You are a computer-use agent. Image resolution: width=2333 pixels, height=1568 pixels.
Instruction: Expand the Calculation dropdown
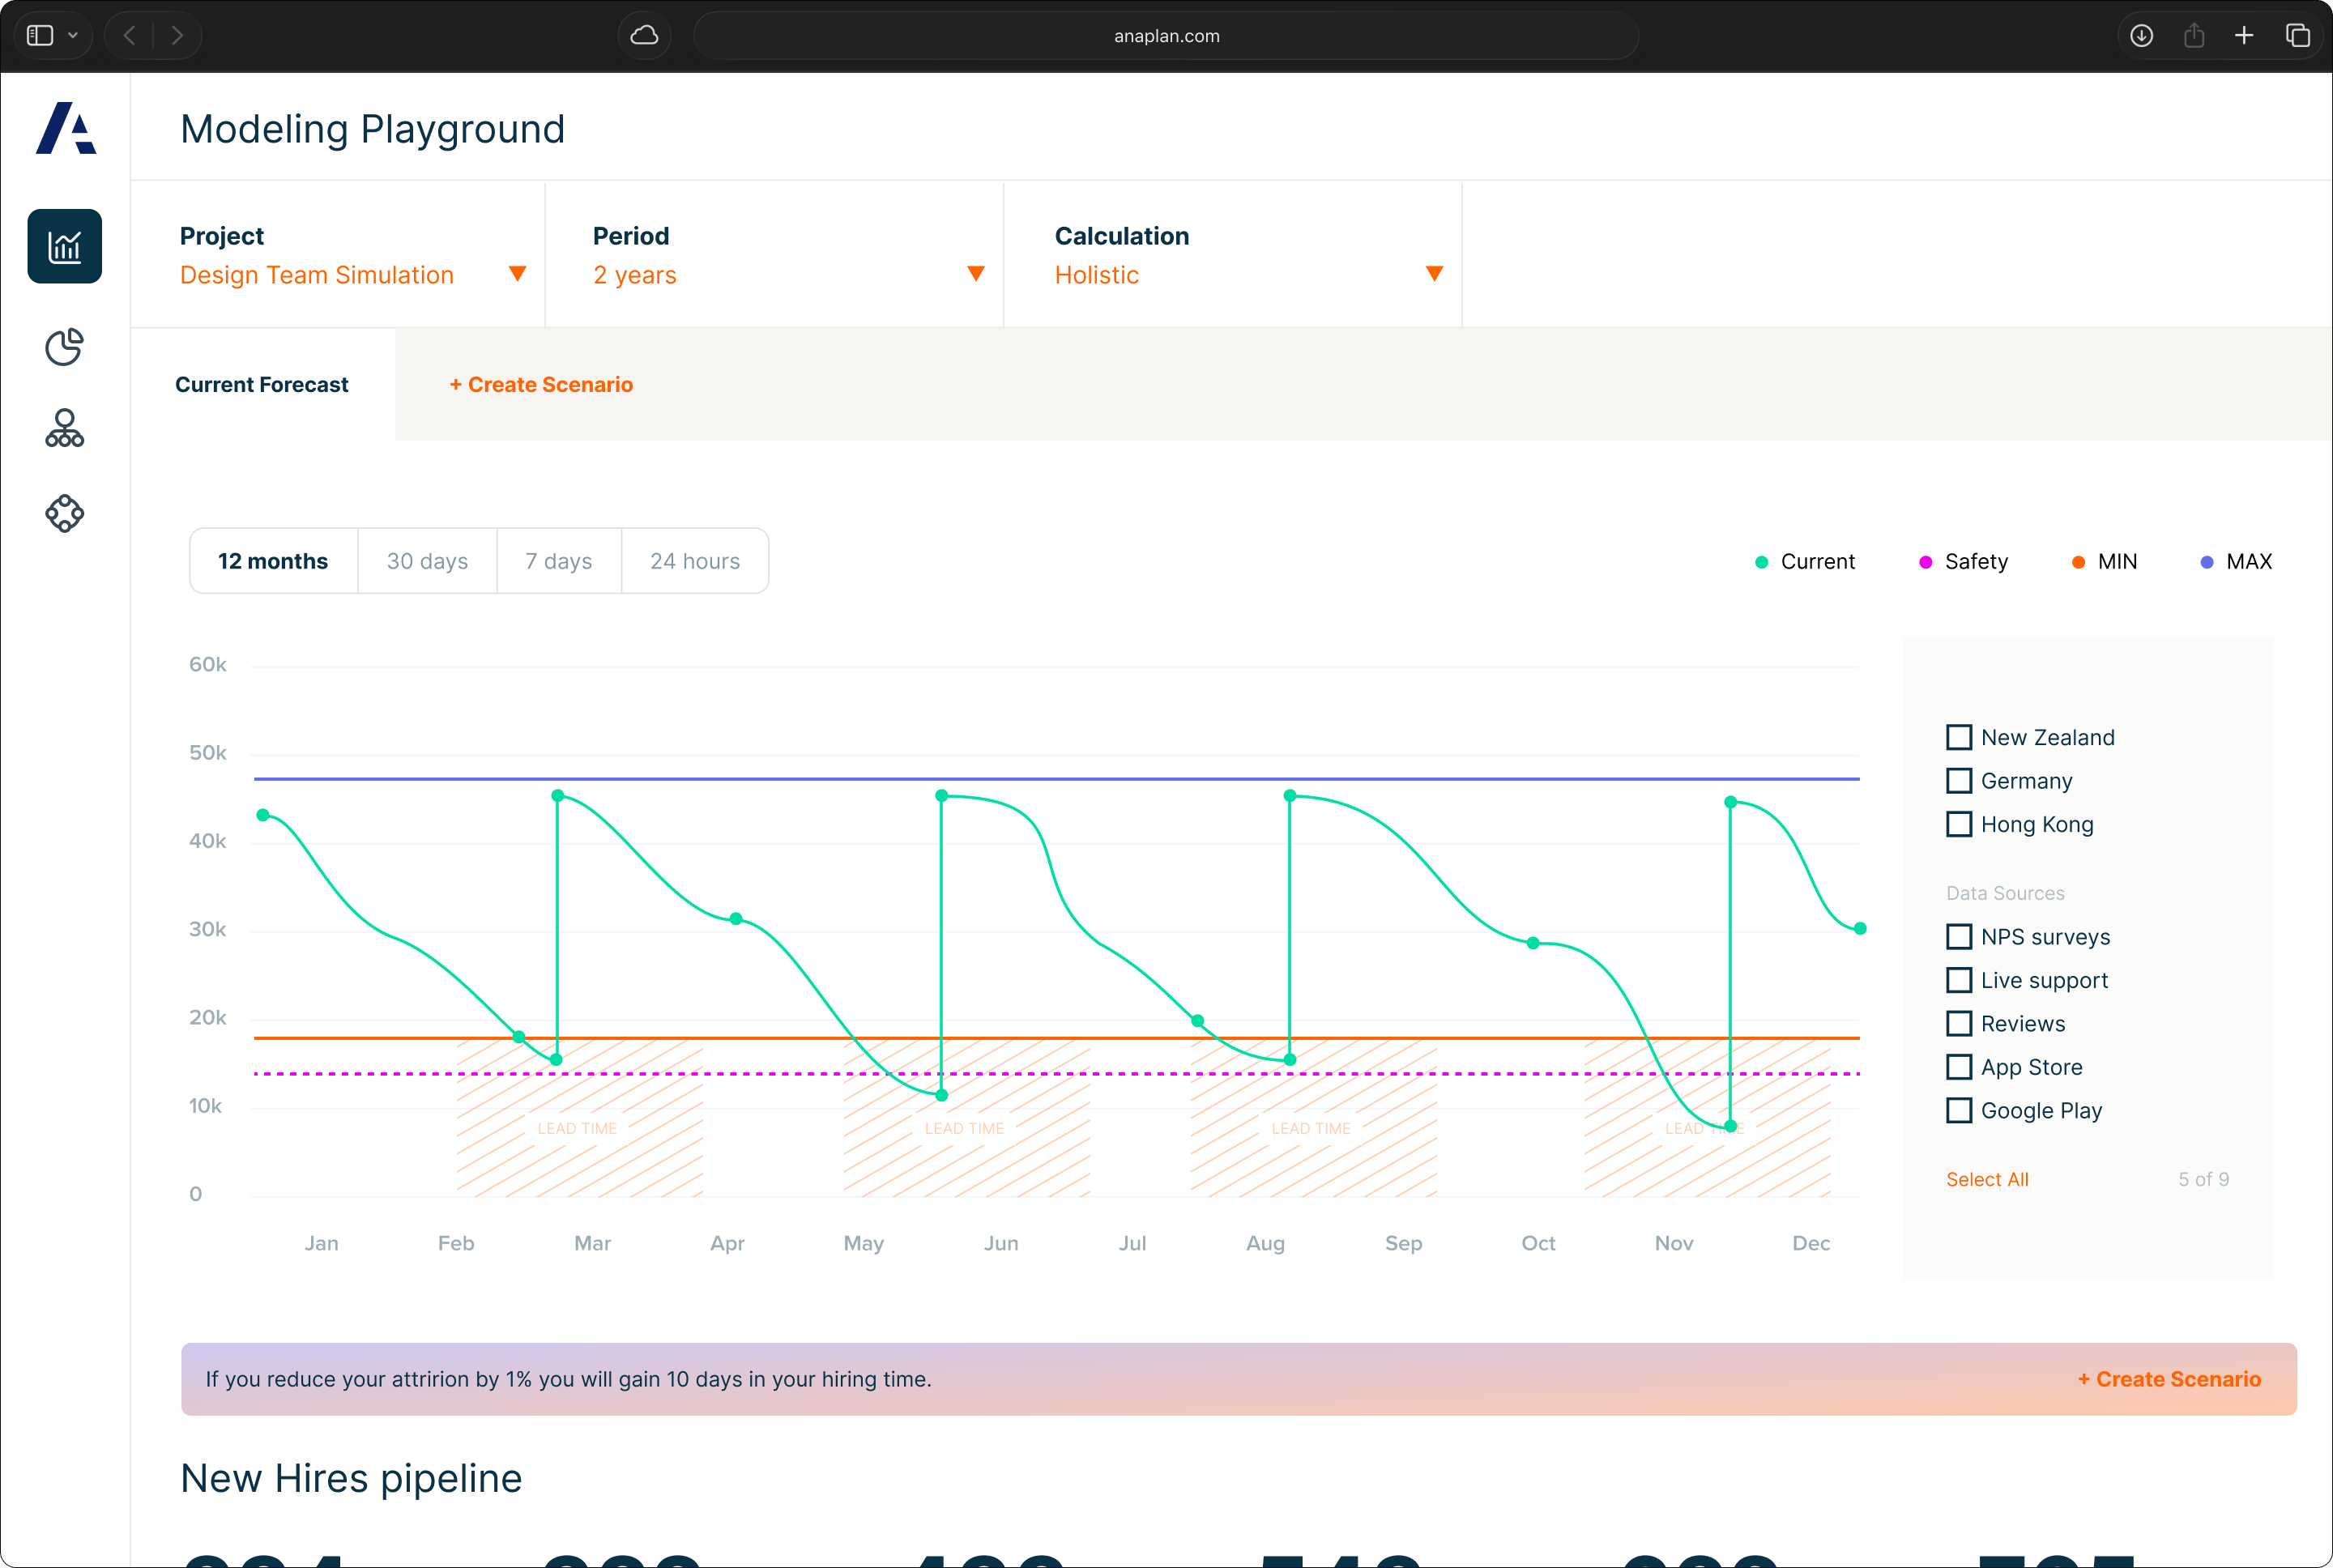[1434, 274]
